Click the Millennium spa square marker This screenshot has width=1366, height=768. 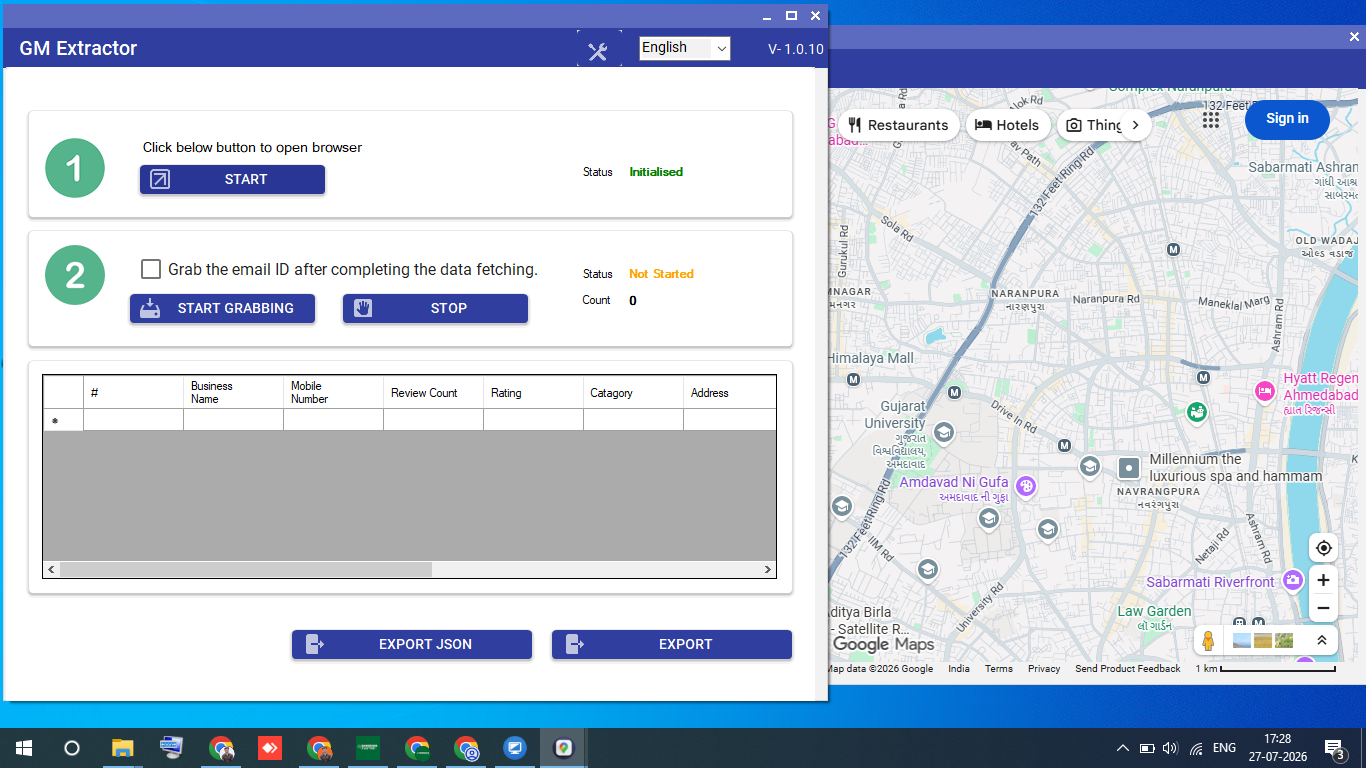tap(1129, 467)
